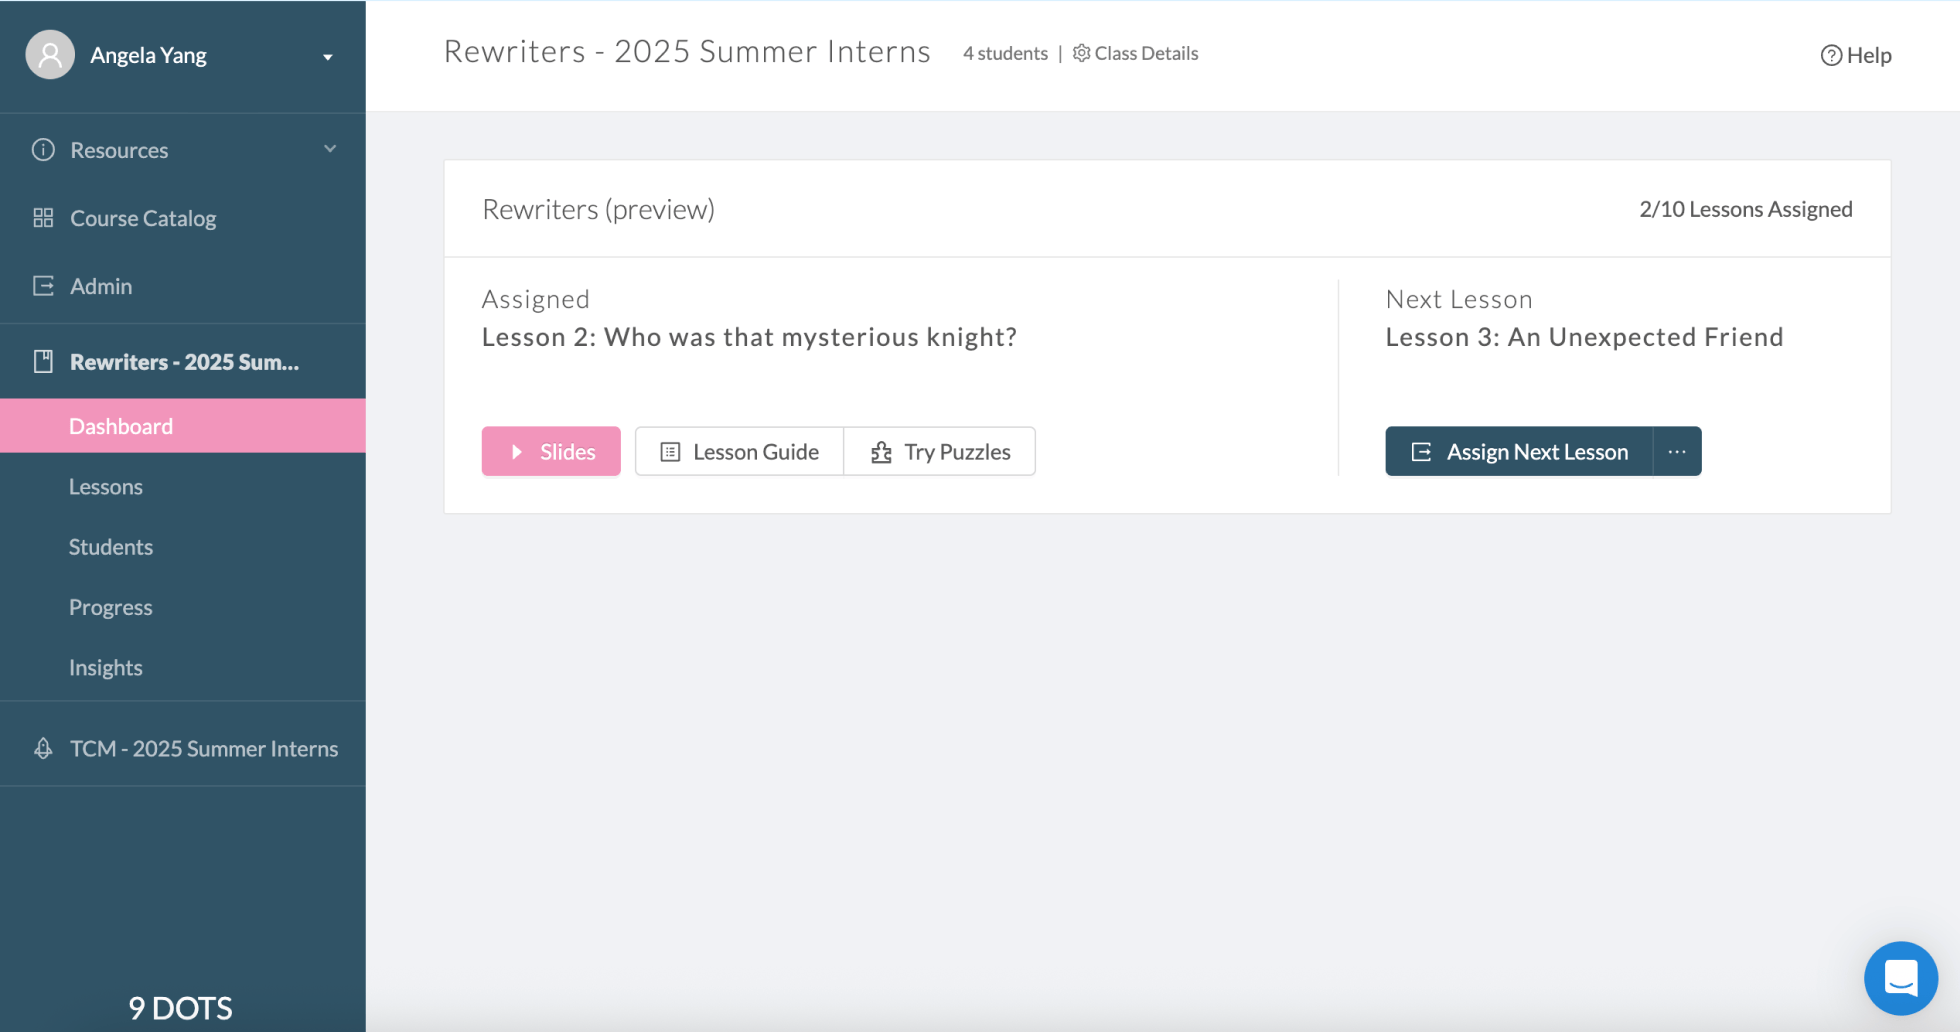Click the user avatar icon

tap(50, 55)
